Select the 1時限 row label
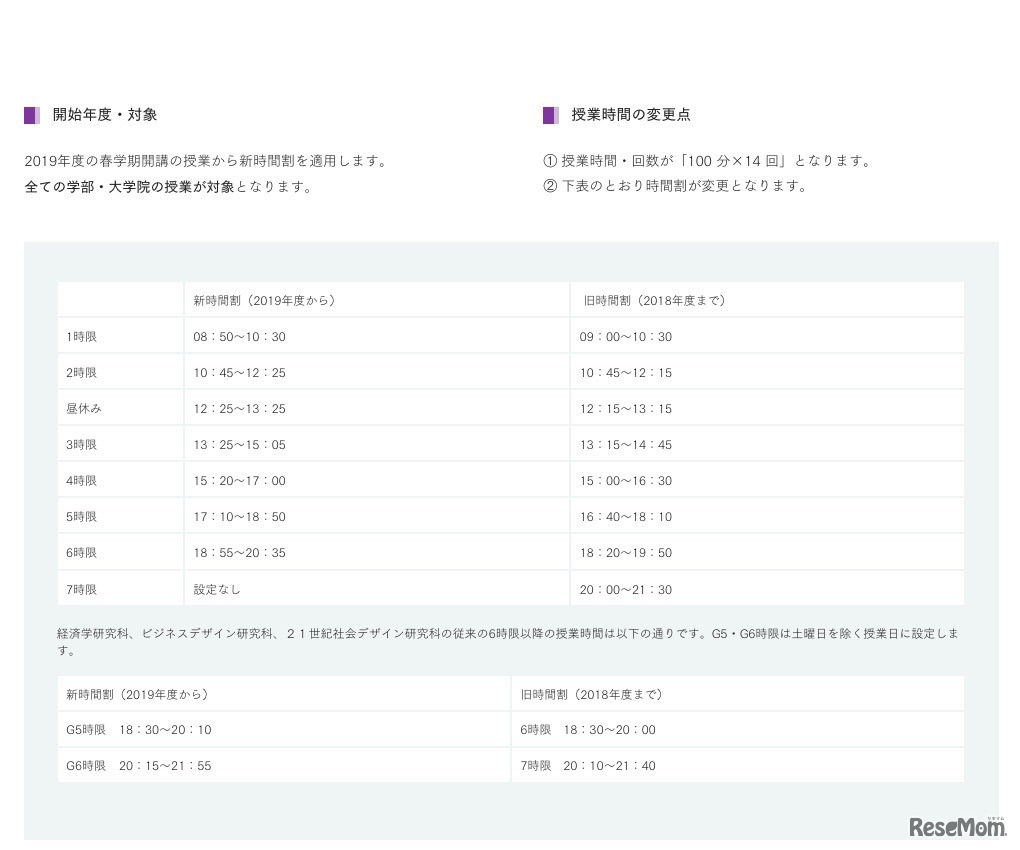The height and width of the screenshot is (850, 1020). (x=82, y=337)
